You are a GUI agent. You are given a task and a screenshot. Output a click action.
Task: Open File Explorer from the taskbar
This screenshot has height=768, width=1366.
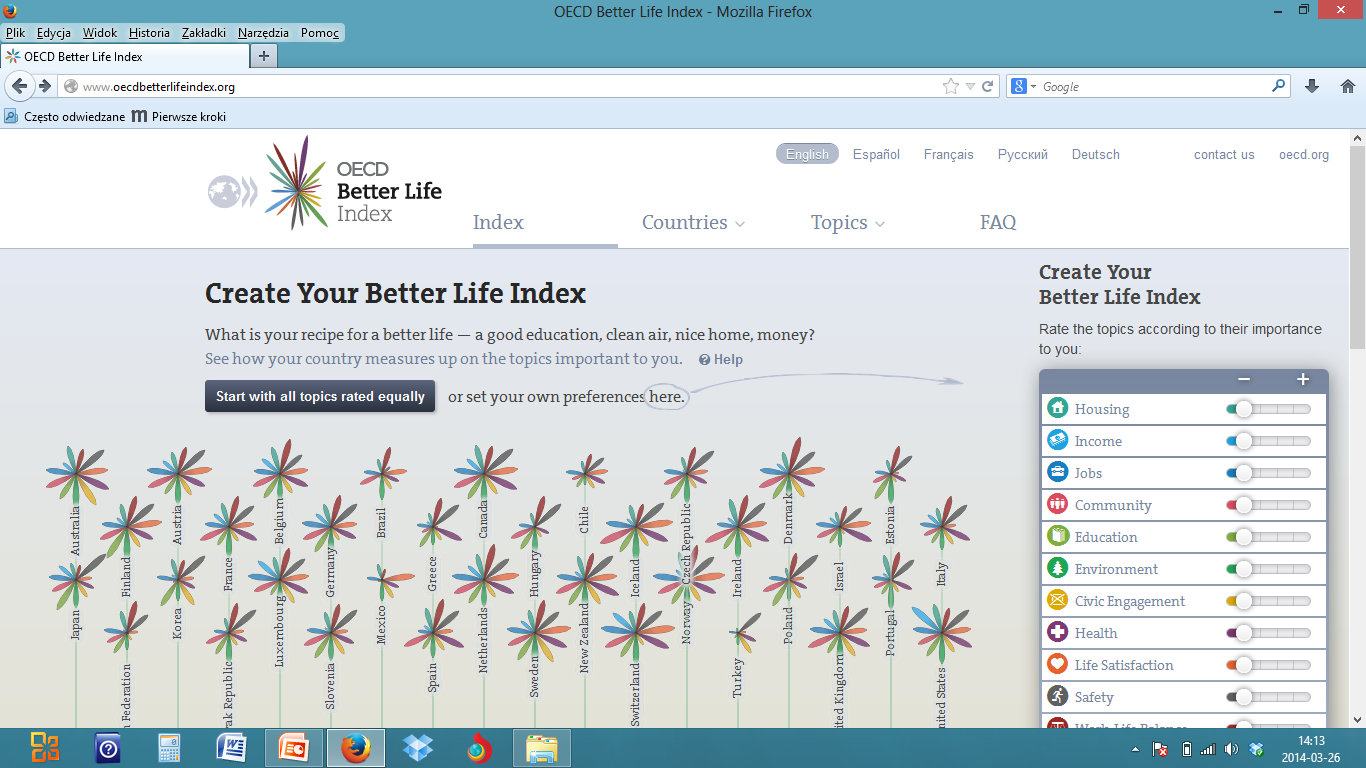click(542, 747)
